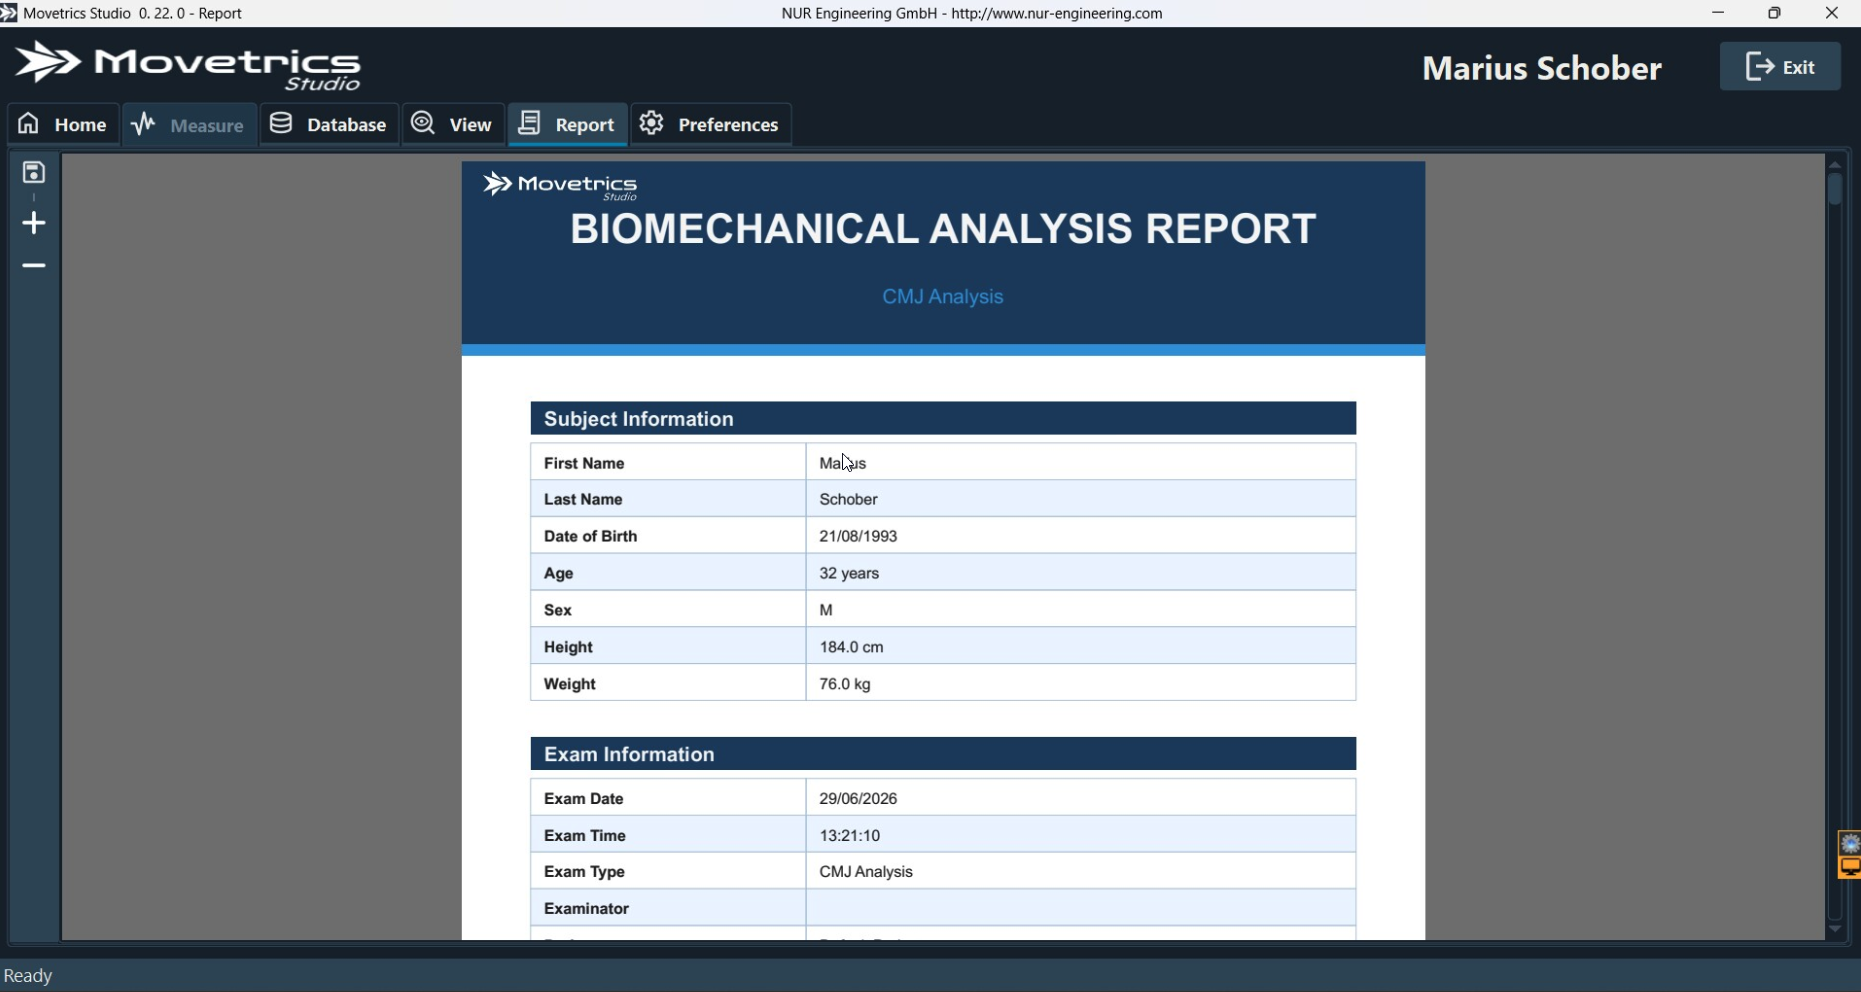Select the exam time 13:21:10

coord(850,836)
